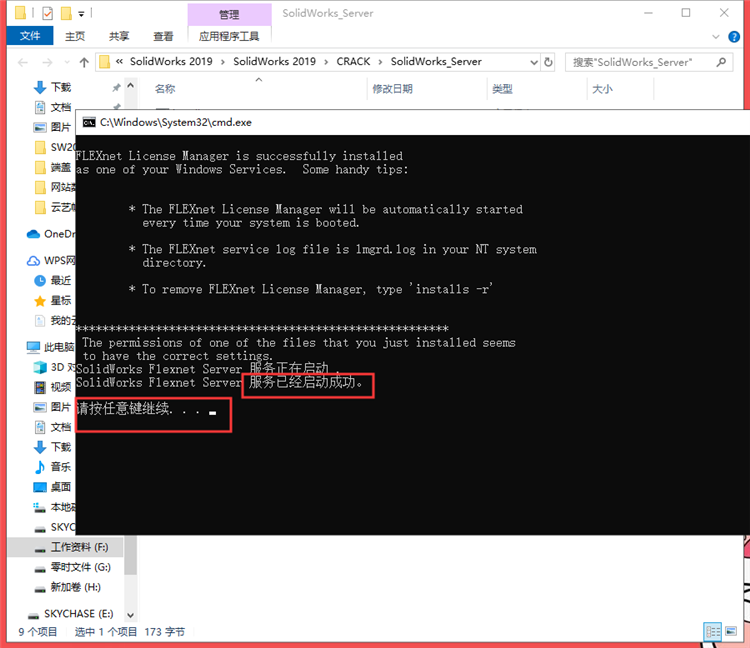750x648 pixels.
Task: Open 音乐 library folder
Action: click(x=53, y=467)
